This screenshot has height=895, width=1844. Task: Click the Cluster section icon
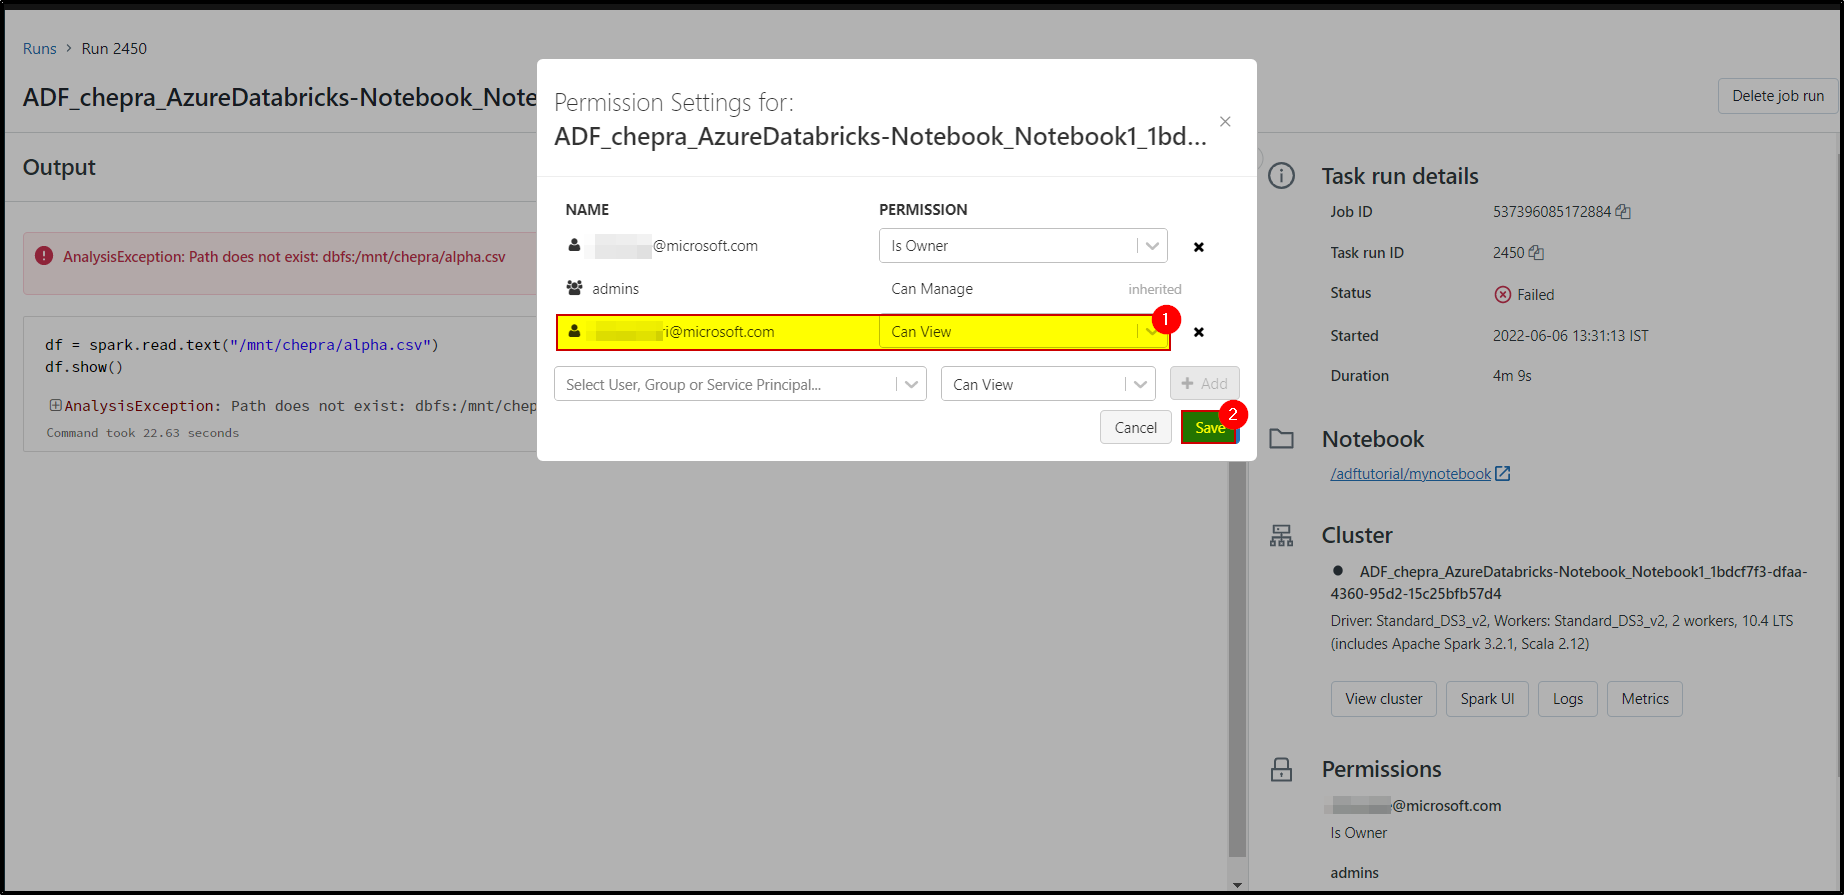[x=1281, y=536]
